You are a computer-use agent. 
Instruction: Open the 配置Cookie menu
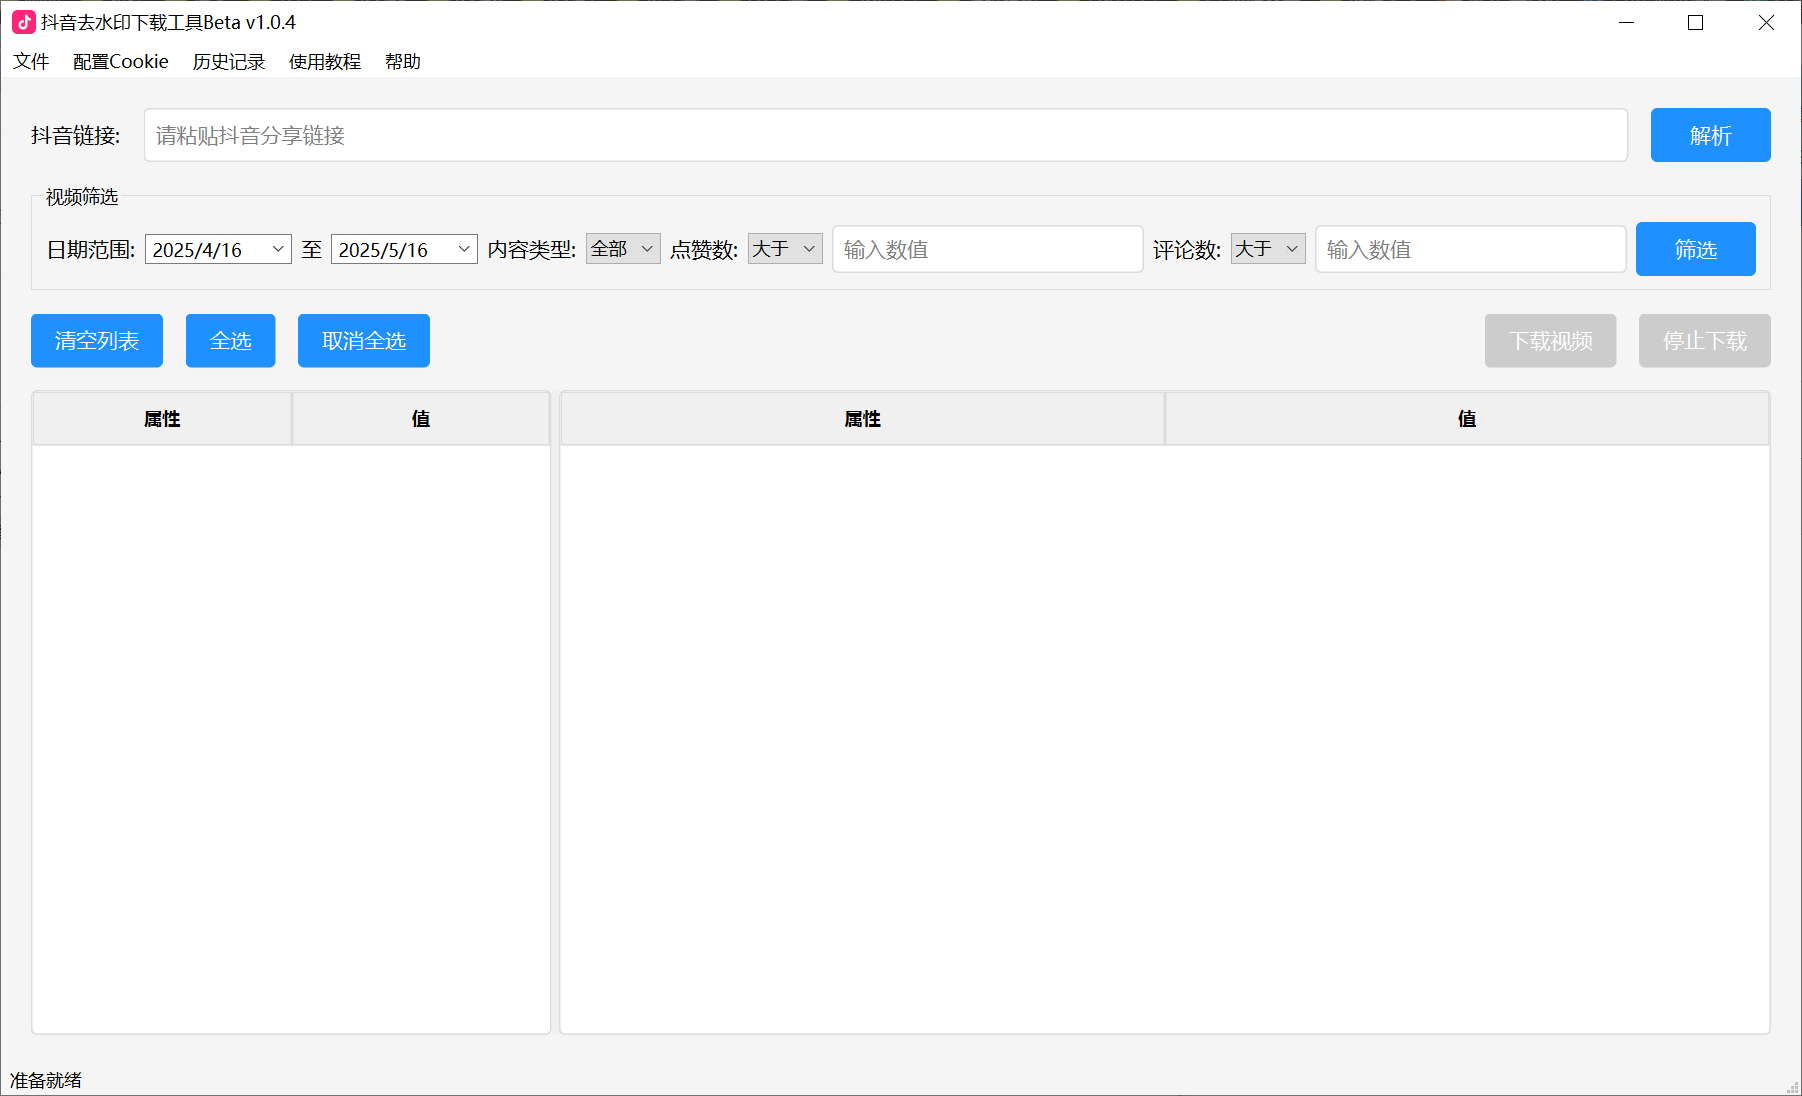(119, 61)
